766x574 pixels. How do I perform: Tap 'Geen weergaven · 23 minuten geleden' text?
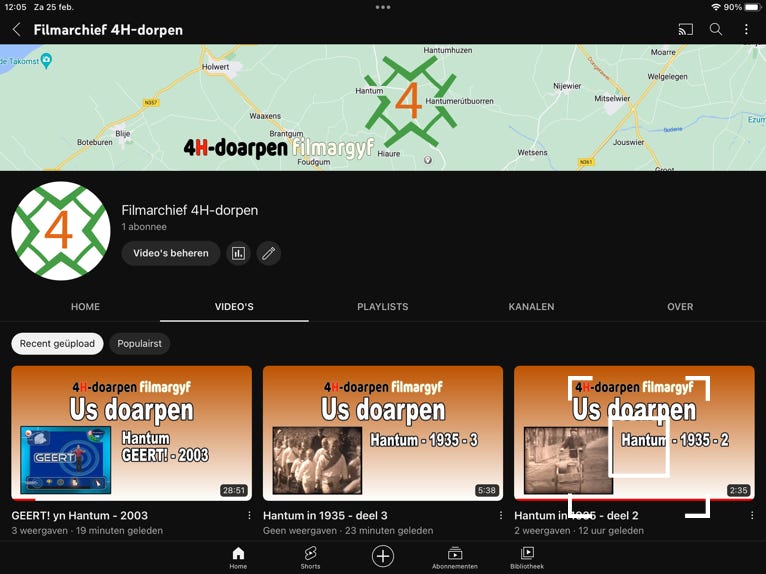pos(348,531)
